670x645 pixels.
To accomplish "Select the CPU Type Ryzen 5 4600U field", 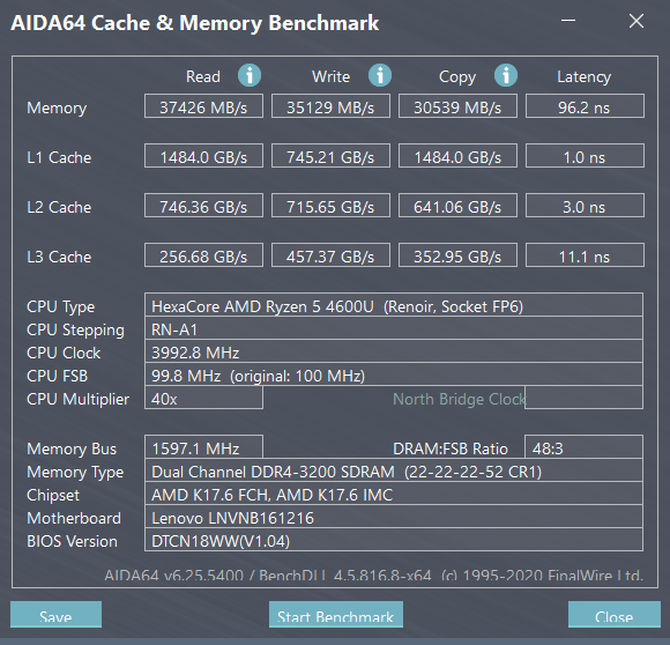I will coord(394,305).
